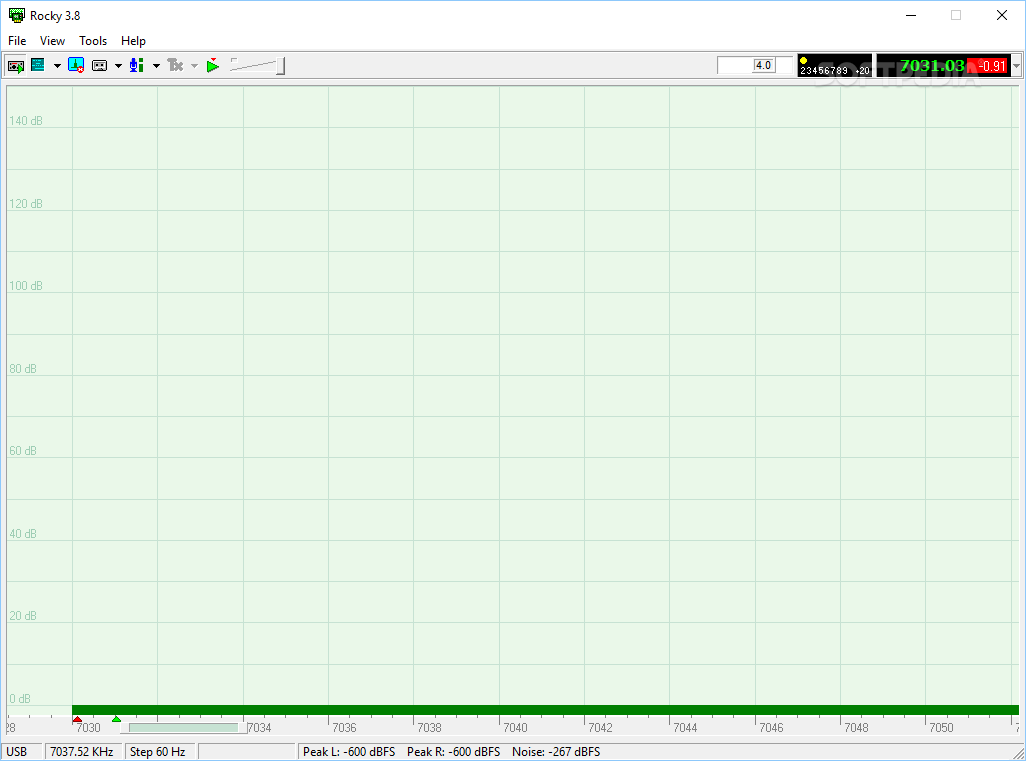Click the blue microphone audio icon

click(x=137, y=65)
